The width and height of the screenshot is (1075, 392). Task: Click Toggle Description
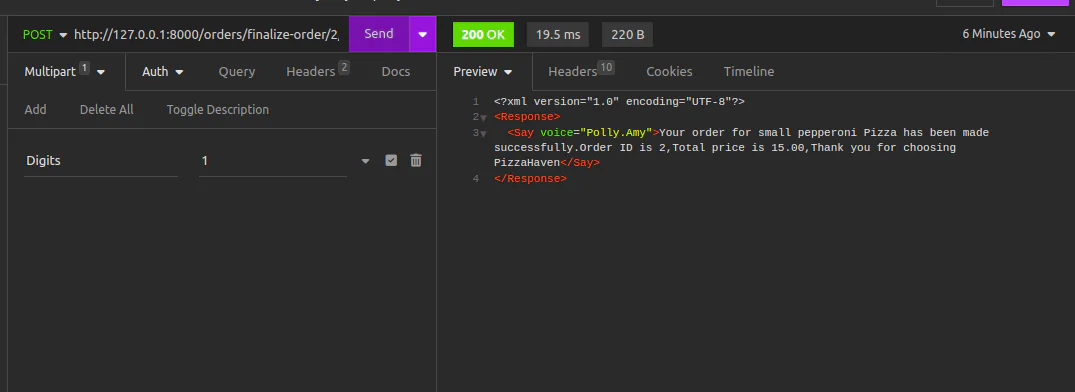[x=217, y=110]
